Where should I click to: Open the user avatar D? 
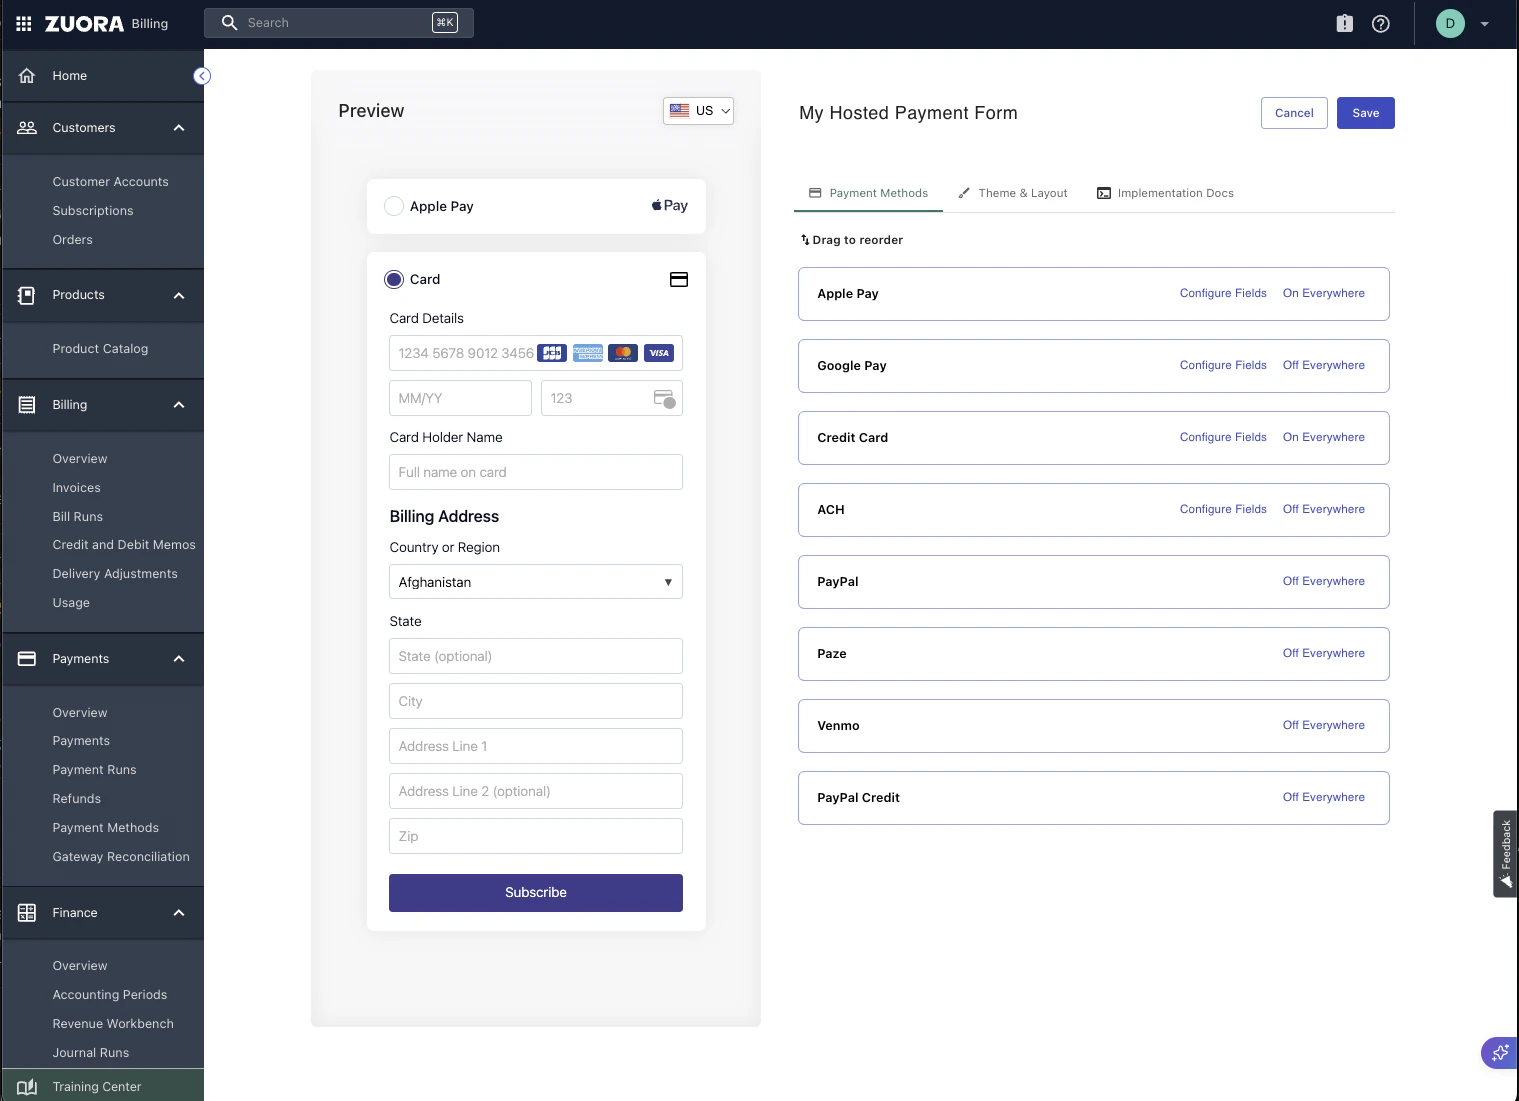(x=1450, y=23)
